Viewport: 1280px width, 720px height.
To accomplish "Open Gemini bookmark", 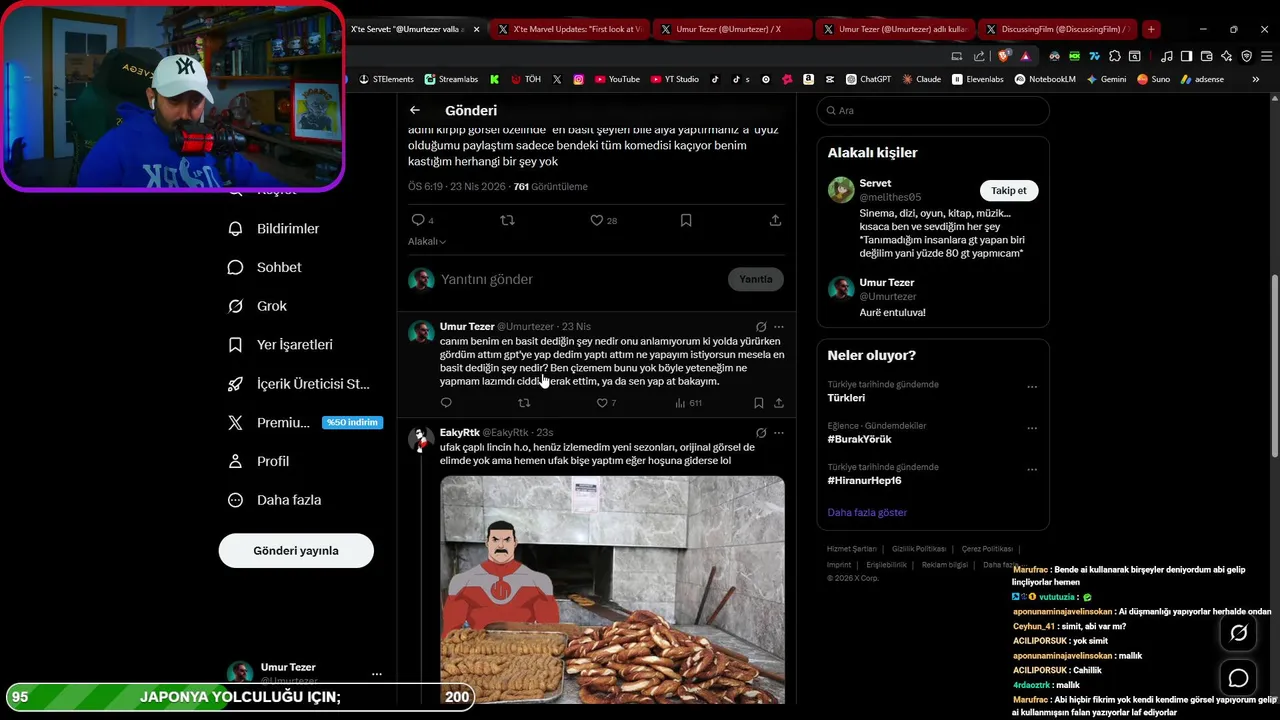I will tap(1106, 79).
